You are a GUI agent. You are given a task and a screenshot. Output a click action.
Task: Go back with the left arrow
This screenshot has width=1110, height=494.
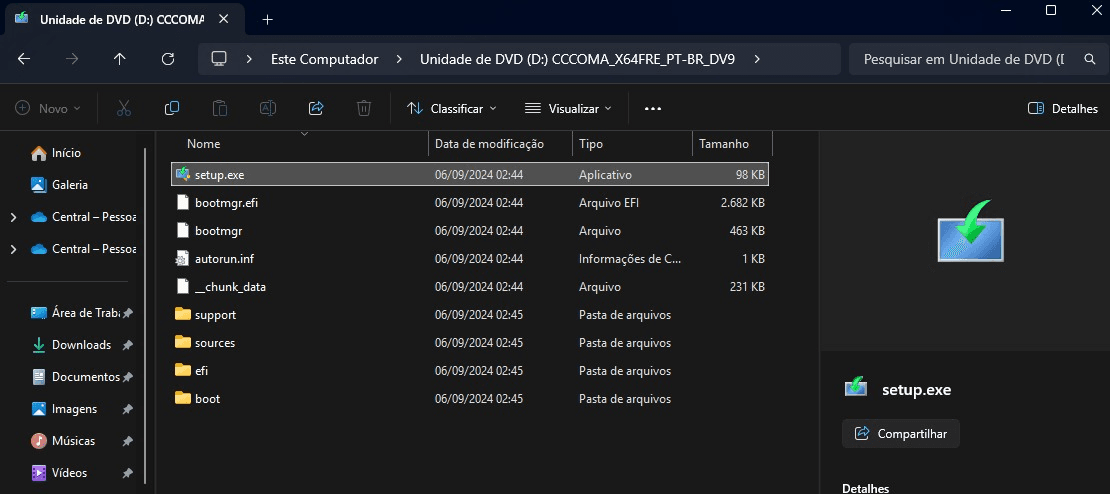24,59
